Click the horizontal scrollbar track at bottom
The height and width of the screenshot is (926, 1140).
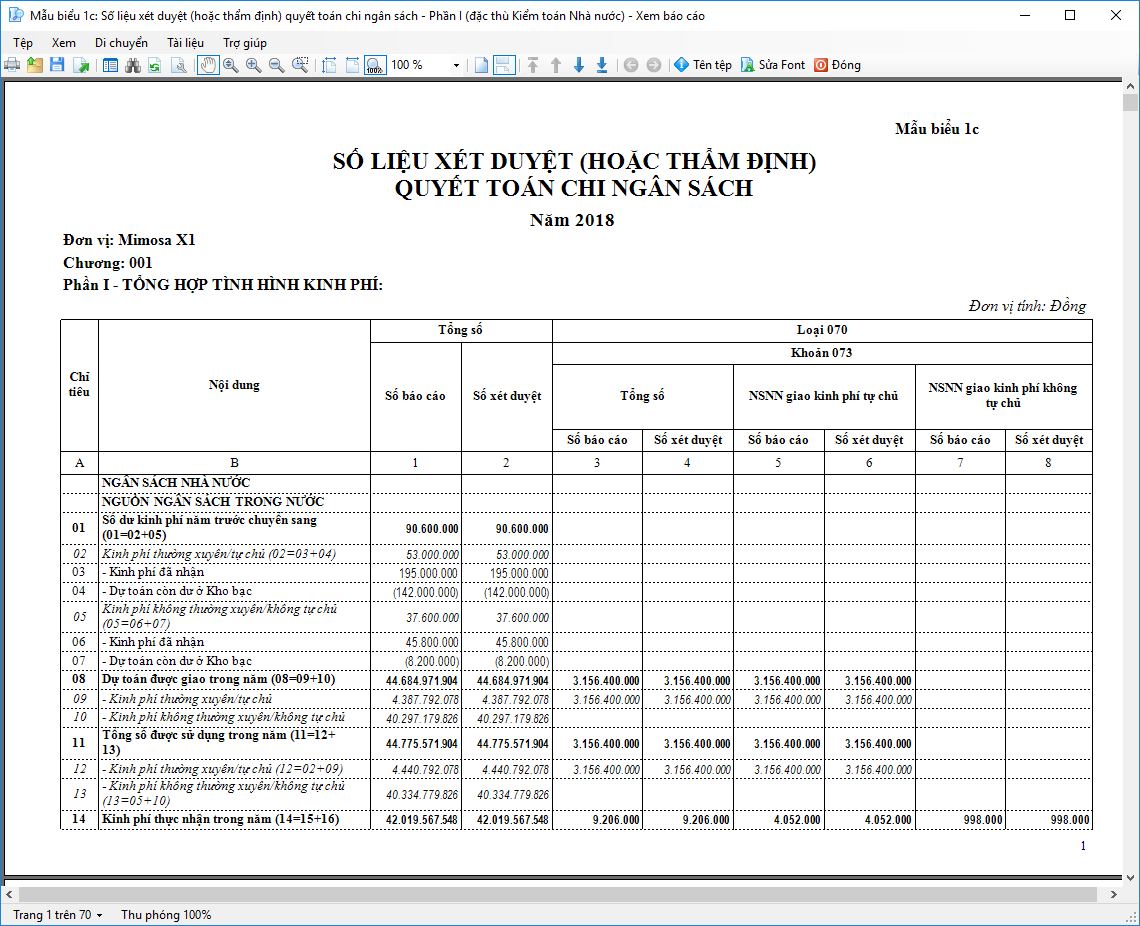(560, 893)
